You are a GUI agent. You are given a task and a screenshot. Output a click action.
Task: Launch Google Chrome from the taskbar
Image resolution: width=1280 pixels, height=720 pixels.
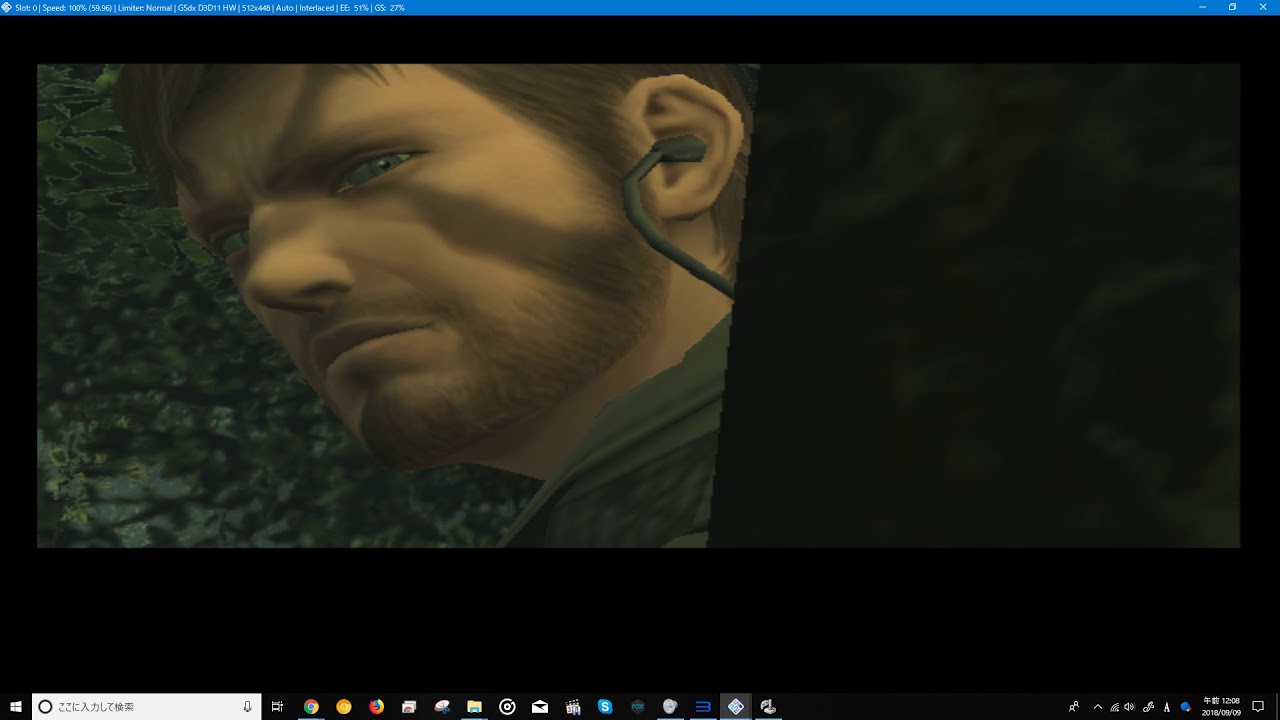(311, 707)
